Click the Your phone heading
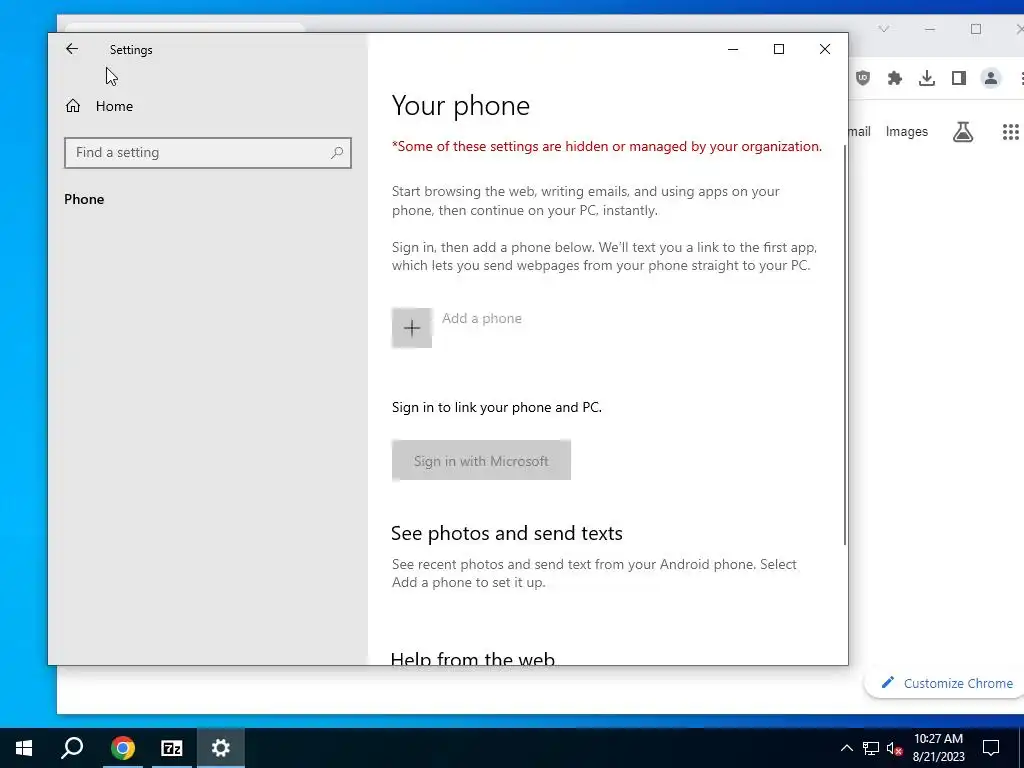 (460, 106)
